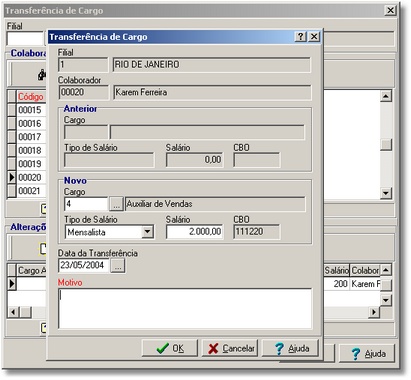This screenshot has height=380, width=411.
Task: Expand the Tipo de Salário Mensalista dropdown
Action: (x=147, y=232)
